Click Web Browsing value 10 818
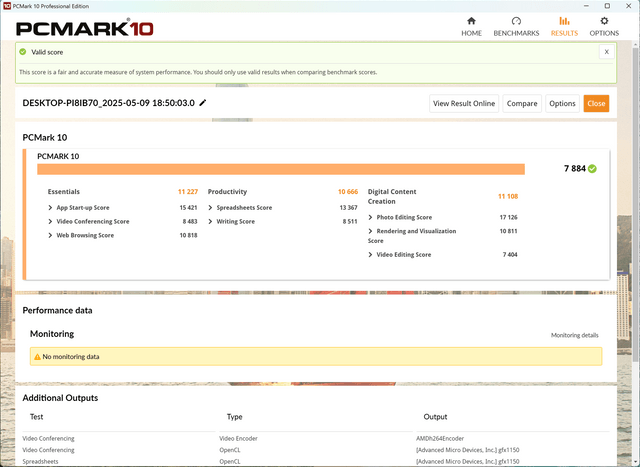 (x=188, y=236)
